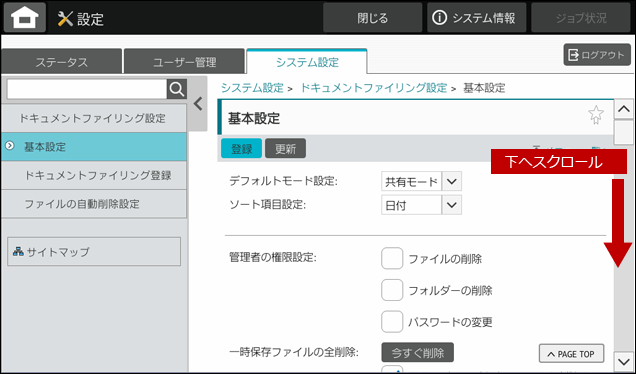This screenshot has height=374, width=636.
Task: Open ソート項目設定 dropdown
Action: coord(421,205)
